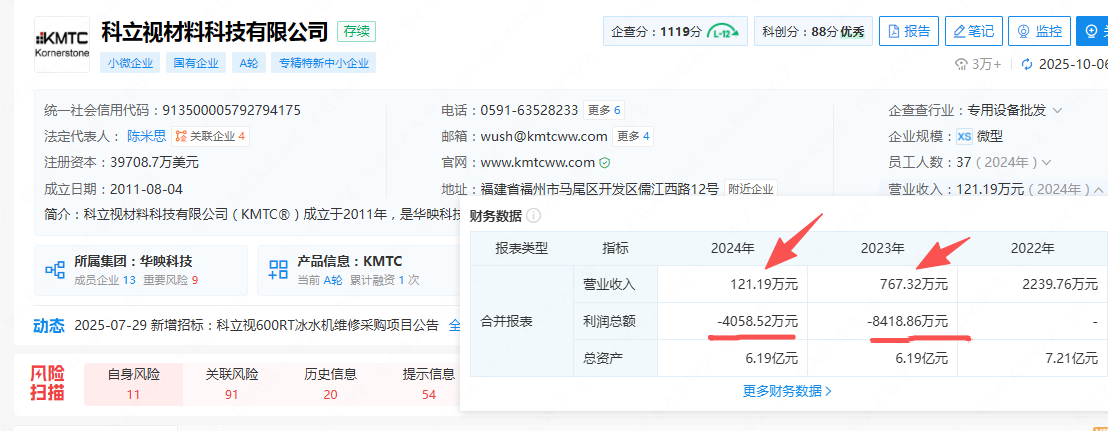Click the 2024年 利润总额 -4058.52万元 cell
This screenshot has width=1108, height=431.
(733, 321)
